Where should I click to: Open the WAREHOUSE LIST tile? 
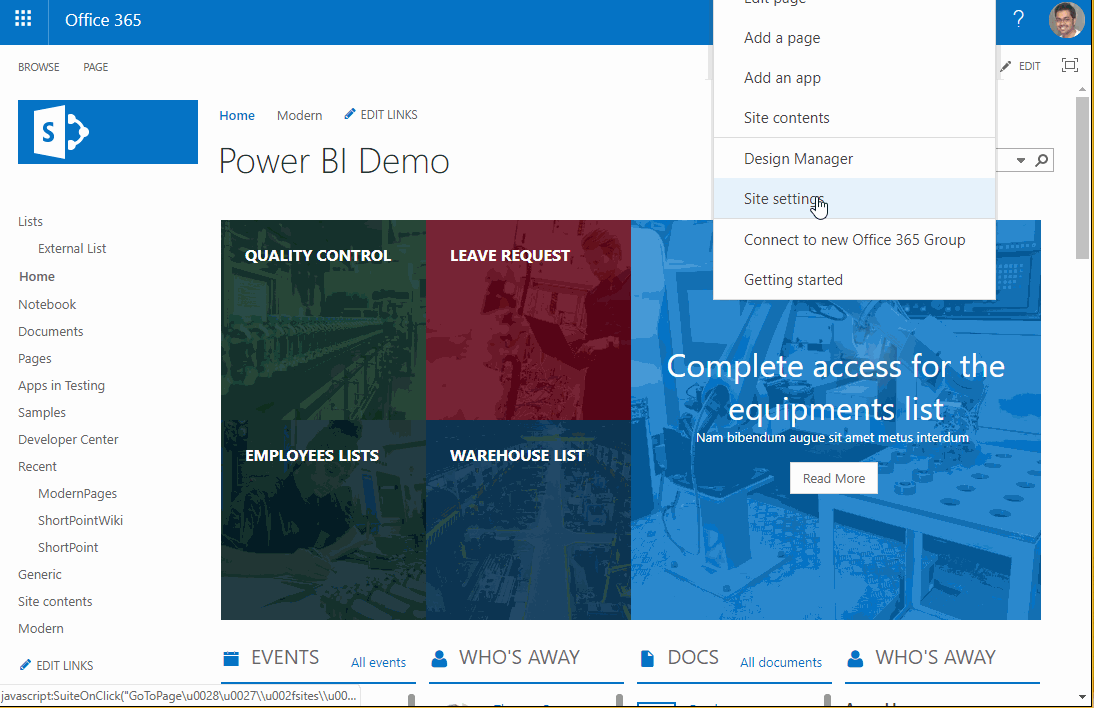pos(528,520)
